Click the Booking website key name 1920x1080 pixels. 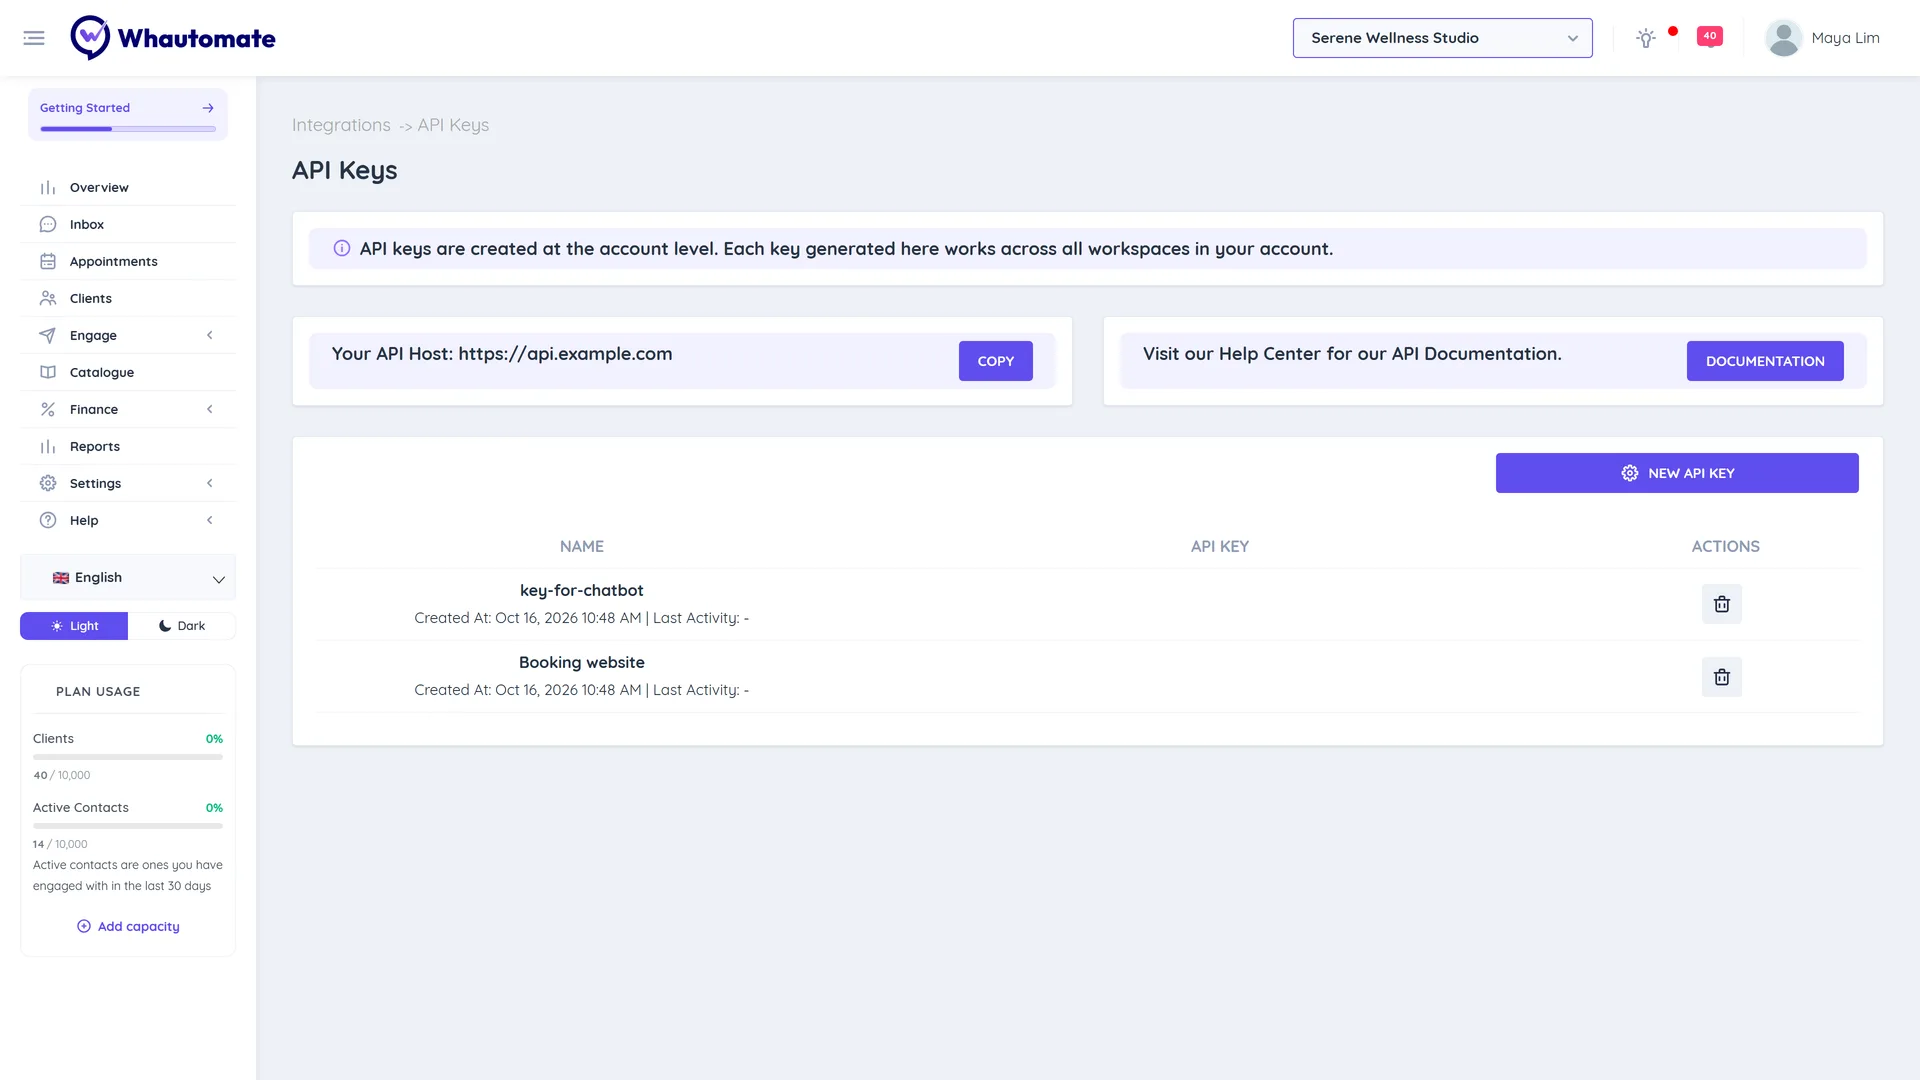click(x=581, y=662)
